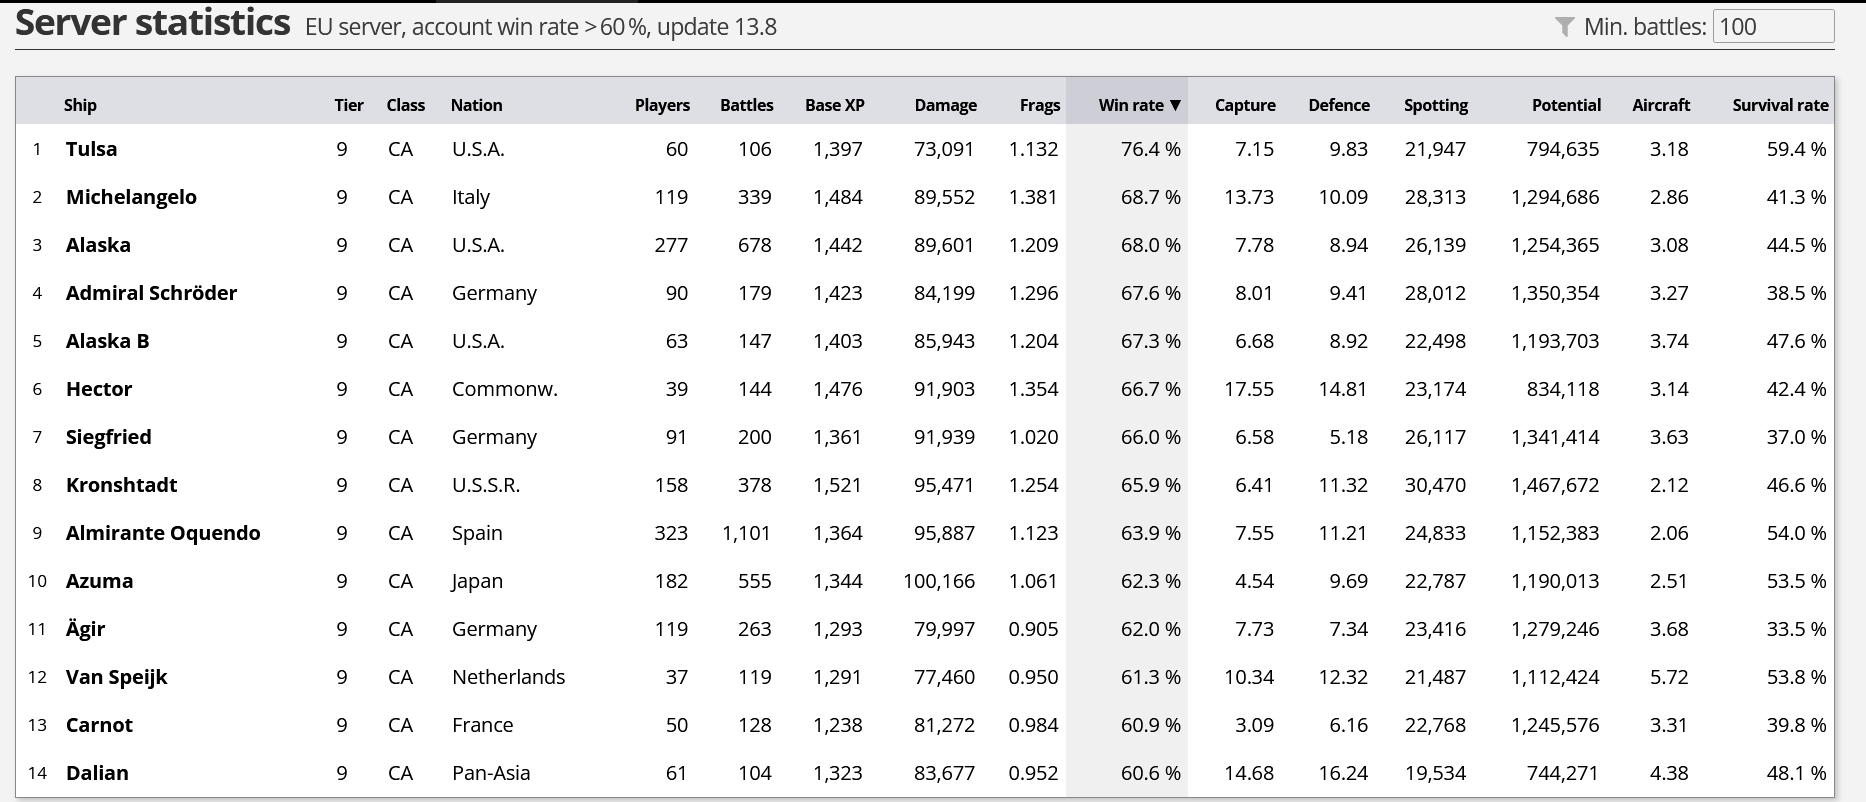The width and height of the screenshot is (1866, 802).
Task: Edit the Min. battles input field
Action: pos(1773,26)
